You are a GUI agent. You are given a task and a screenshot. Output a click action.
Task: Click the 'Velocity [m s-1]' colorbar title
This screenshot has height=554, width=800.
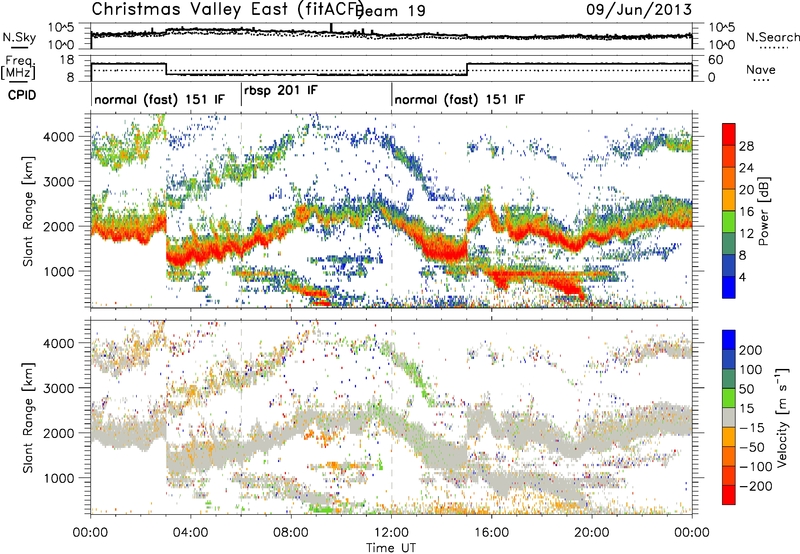(783, 417)
